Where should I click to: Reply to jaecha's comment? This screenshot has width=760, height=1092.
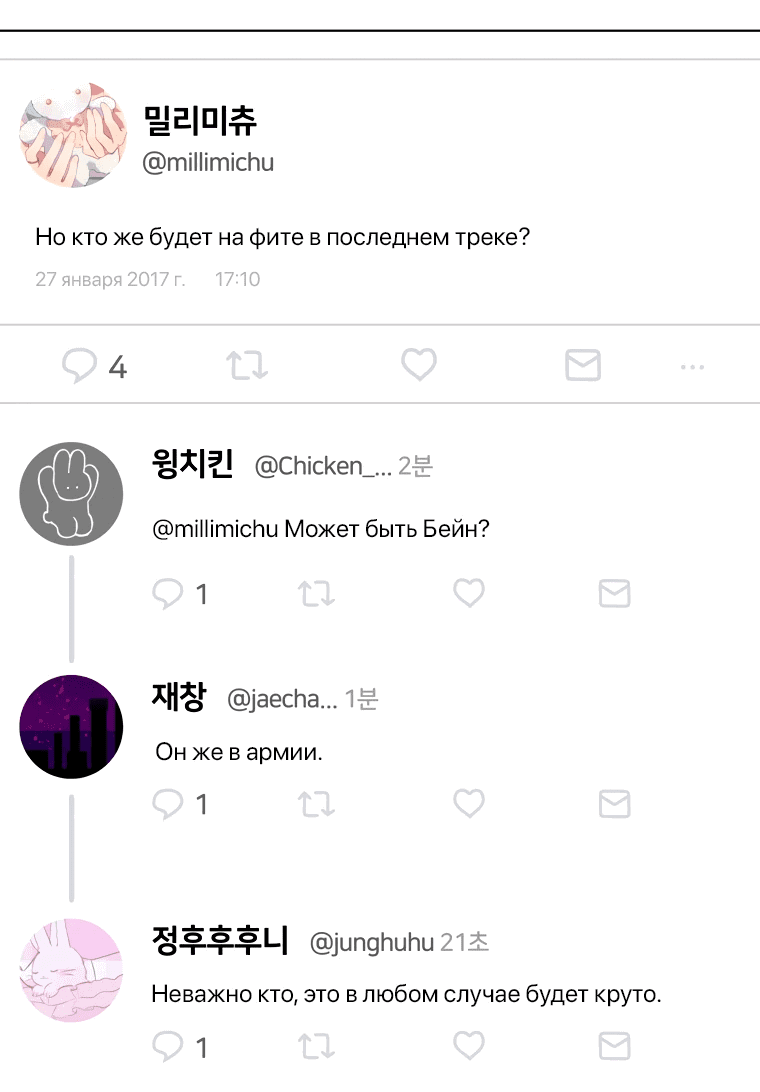click(x=168, y=804)
